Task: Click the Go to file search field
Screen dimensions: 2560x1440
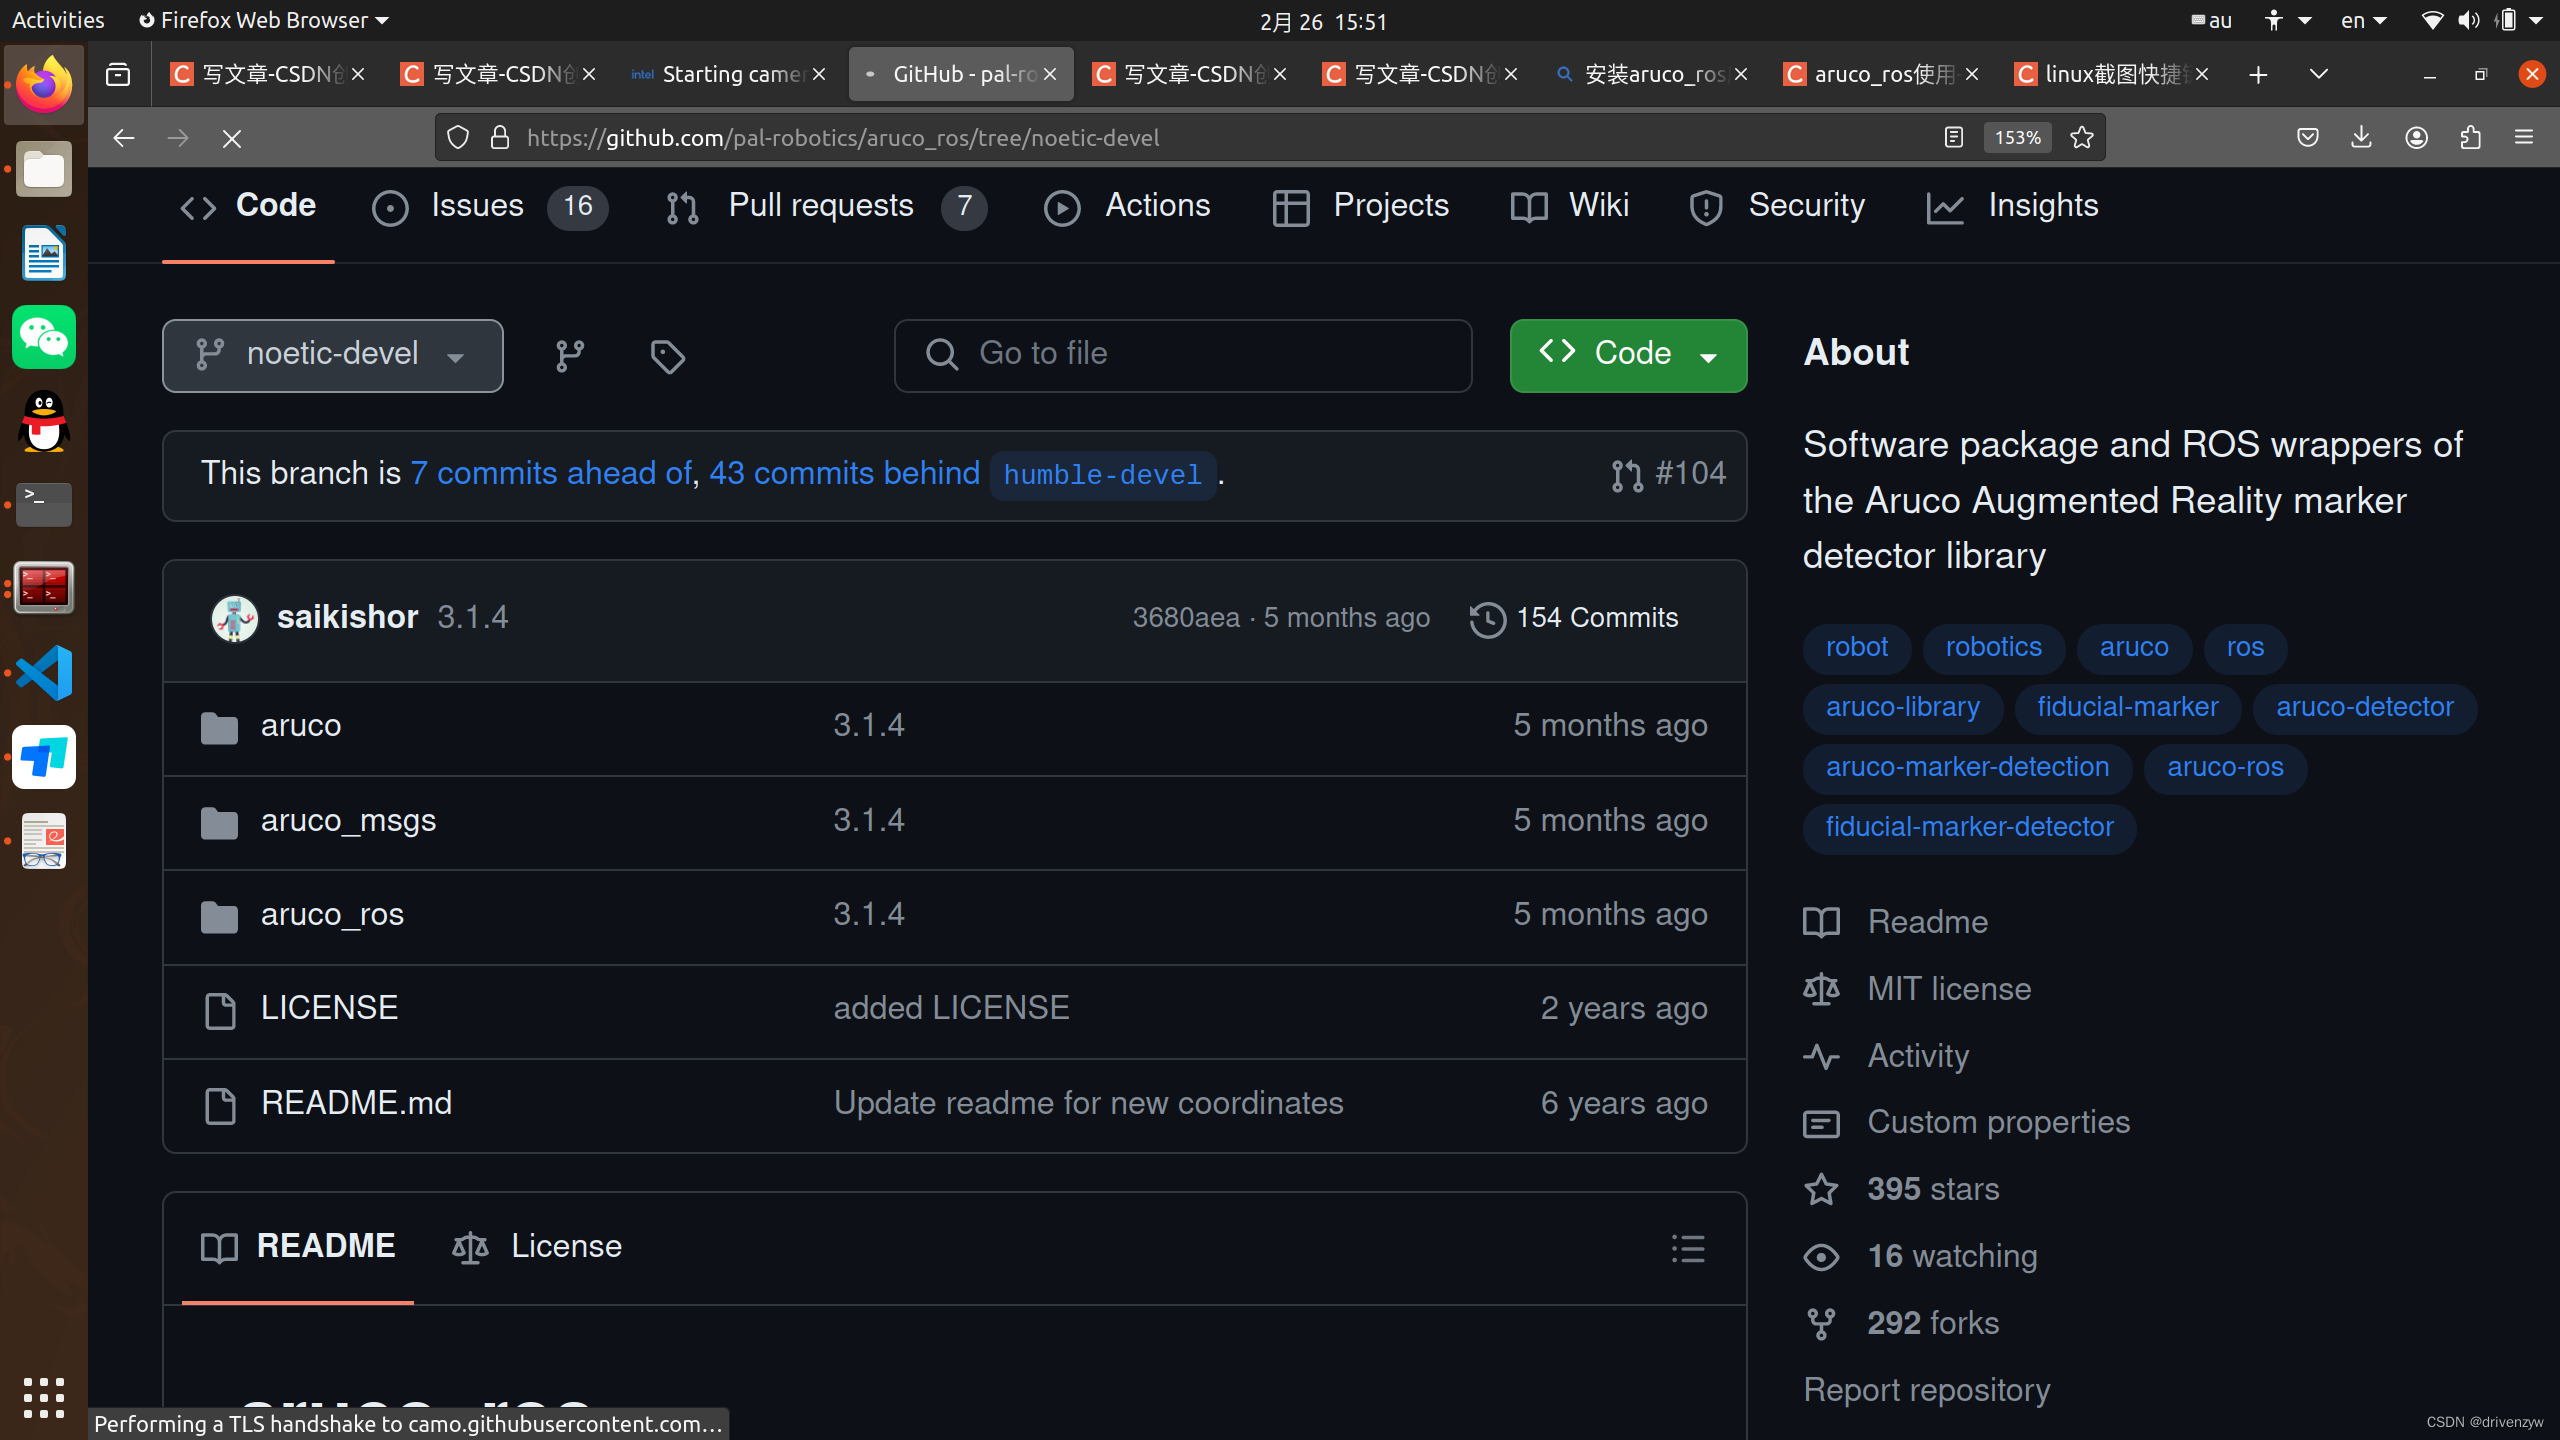Action: coord(1182,355)
